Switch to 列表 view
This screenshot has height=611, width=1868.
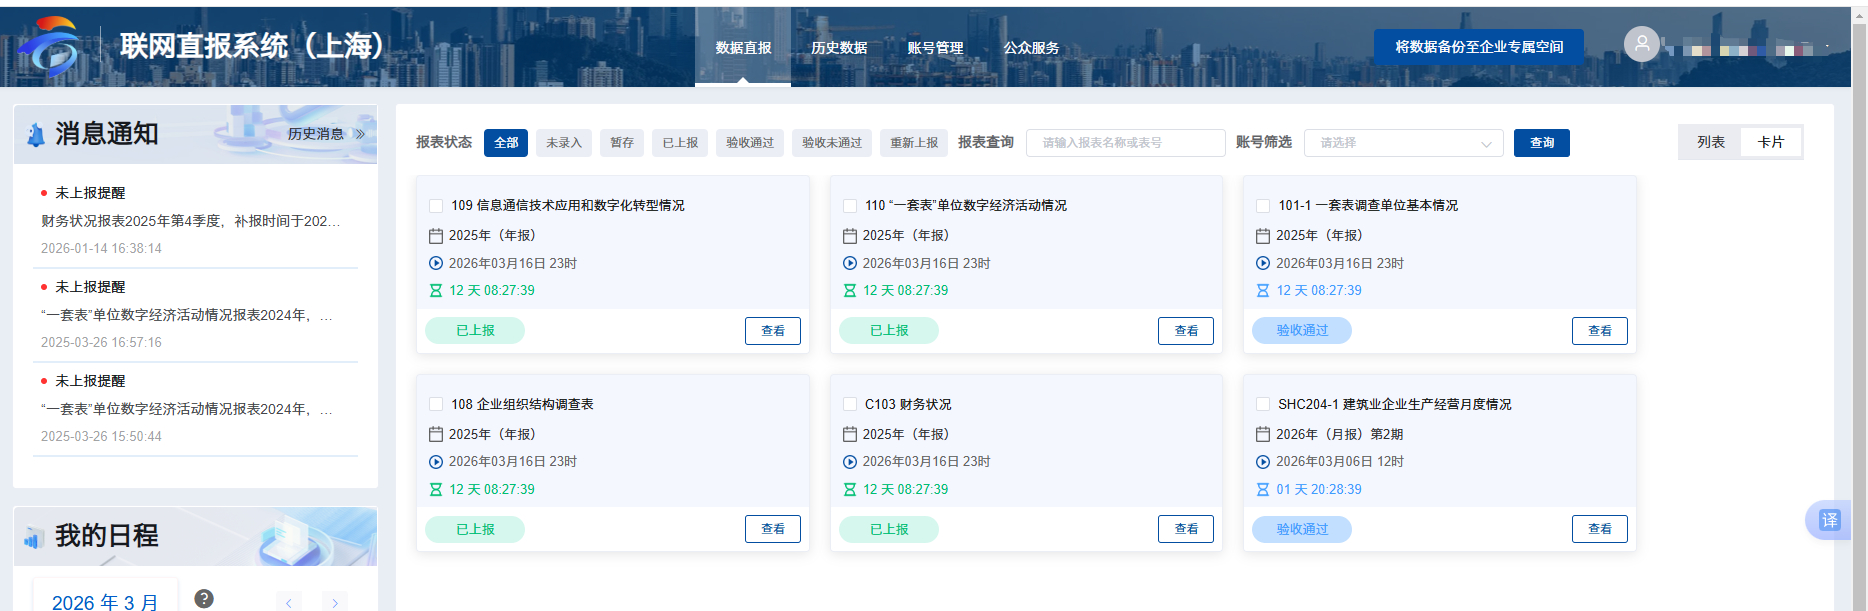(1711, 142)
